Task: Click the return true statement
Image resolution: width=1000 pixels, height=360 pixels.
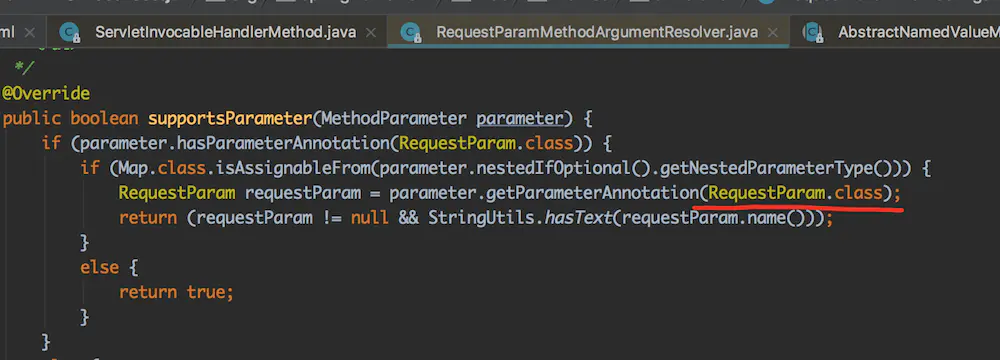Action: pos(177,292)
